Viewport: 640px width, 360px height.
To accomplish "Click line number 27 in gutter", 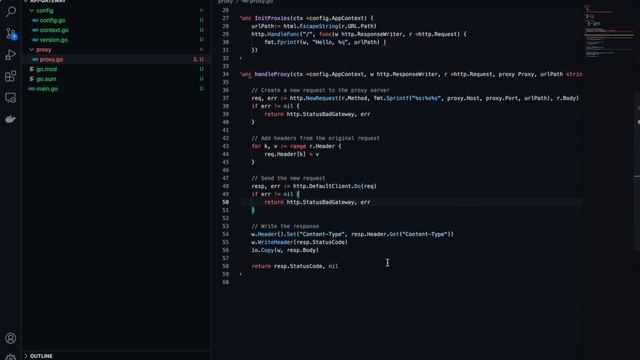I will 225,18.
